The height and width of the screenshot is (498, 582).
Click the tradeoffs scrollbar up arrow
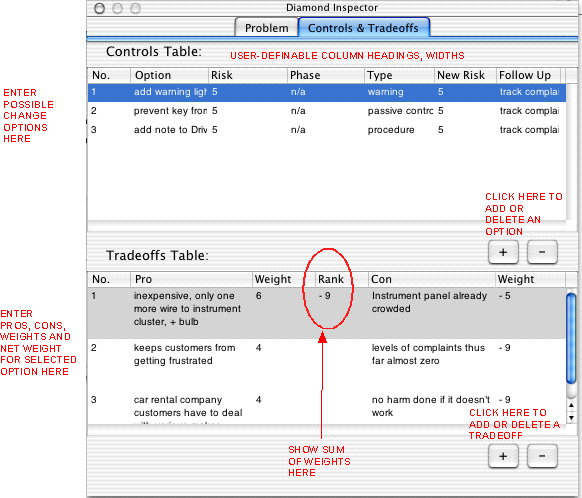[572, 405]
